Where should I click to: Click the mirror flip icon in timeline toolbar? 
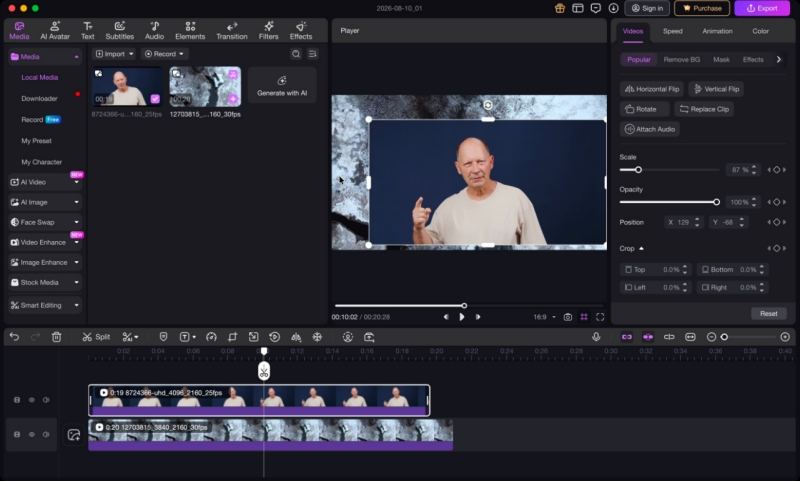pos(296,337)
